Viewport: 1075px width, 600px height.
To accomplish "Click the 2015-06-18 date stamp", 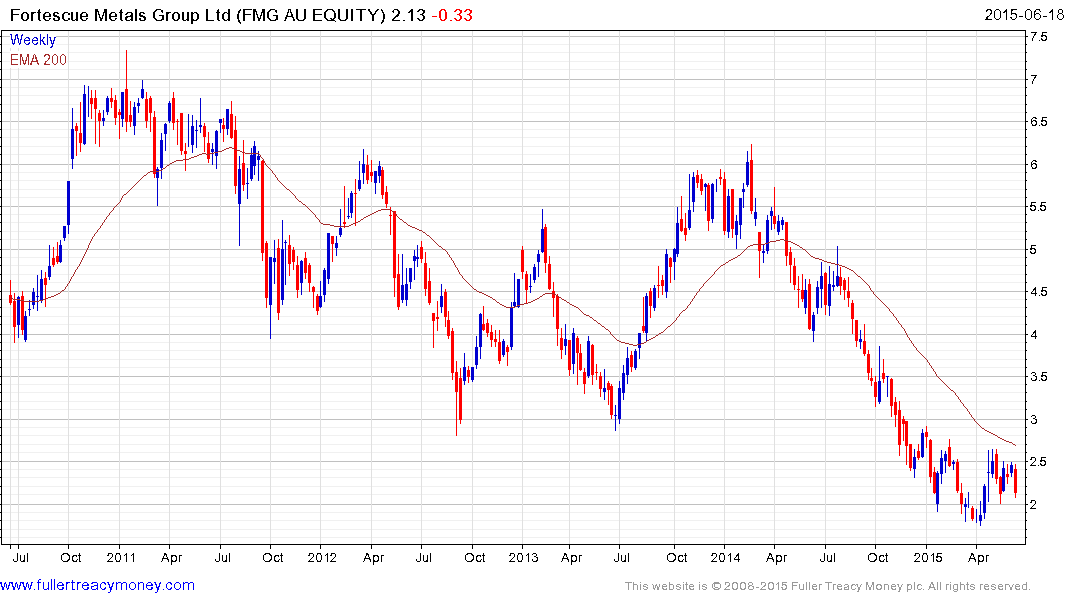I will [1024, 15].
